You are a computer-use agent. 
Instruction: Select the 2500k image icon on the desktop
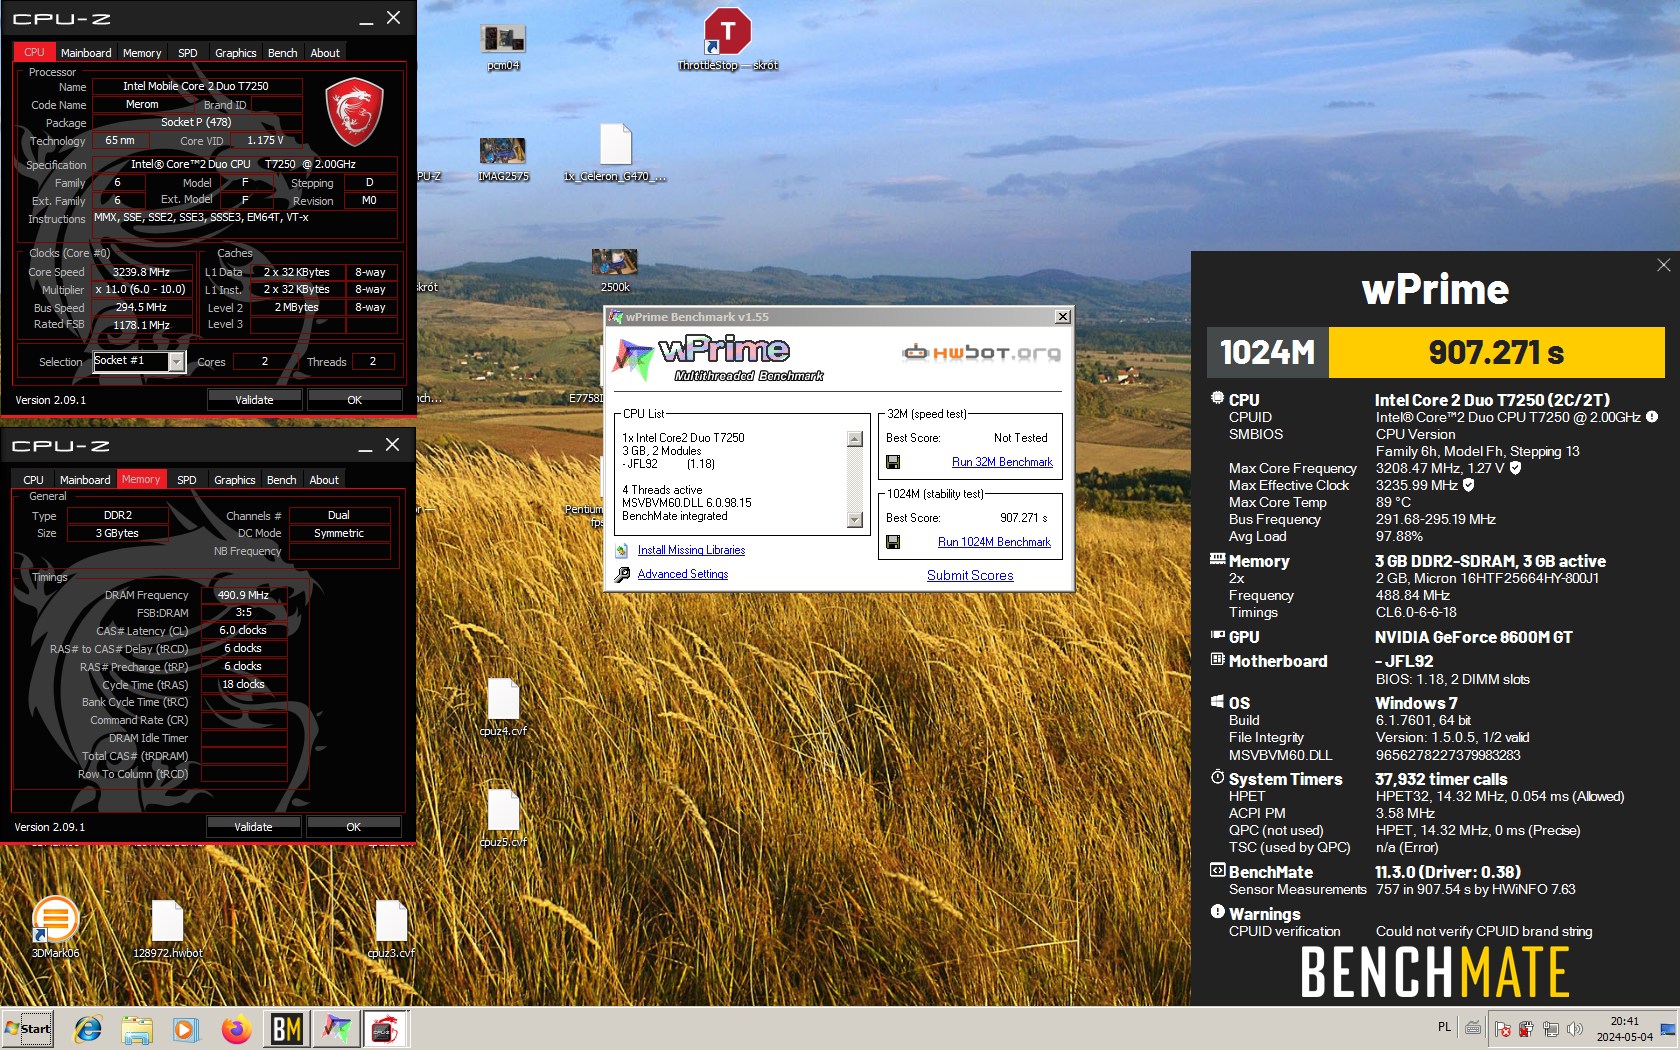(615, 268)
